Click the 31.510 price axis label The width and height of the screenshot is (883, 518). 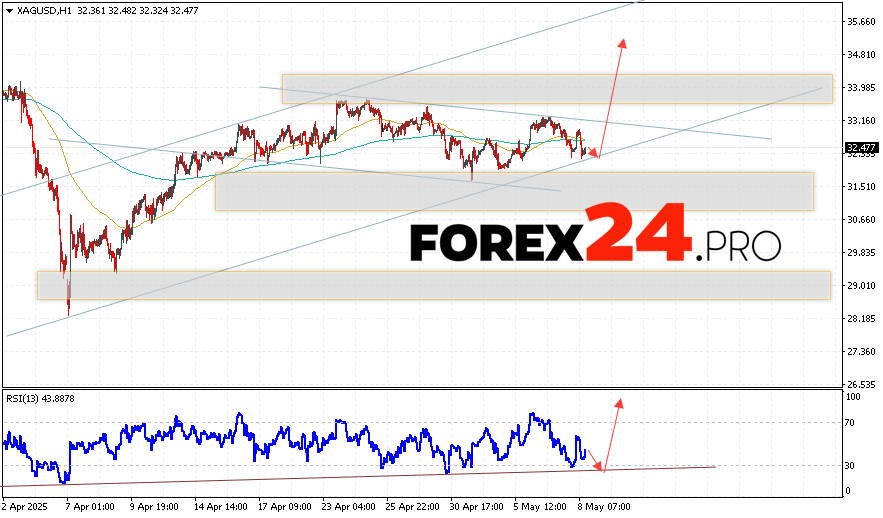pyautogui.click(x=861, y=187)
